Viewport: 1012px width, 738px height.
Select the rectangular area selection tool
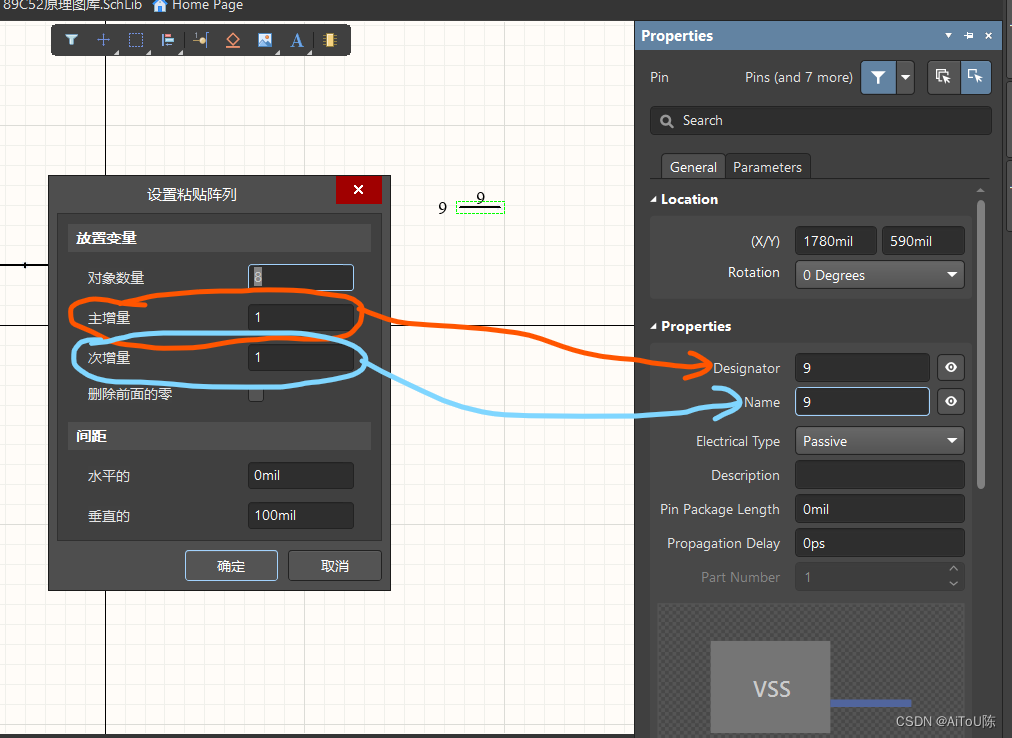point(136,40)
